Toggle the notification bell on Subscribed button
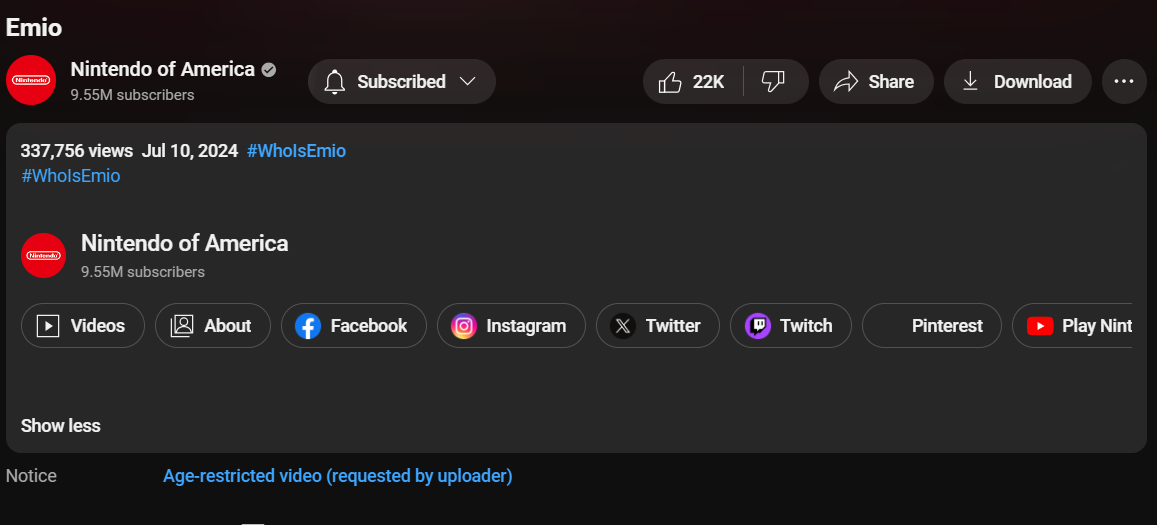Screen dimensions: 1157x525 (x=335, y=82)
